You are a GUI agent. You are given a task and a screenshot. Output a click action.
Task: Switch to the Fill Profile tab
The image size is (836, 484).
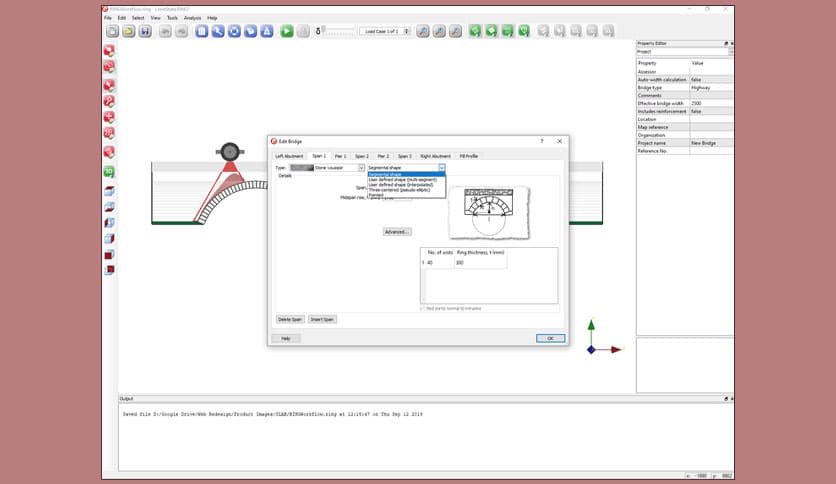pos(468,156)
